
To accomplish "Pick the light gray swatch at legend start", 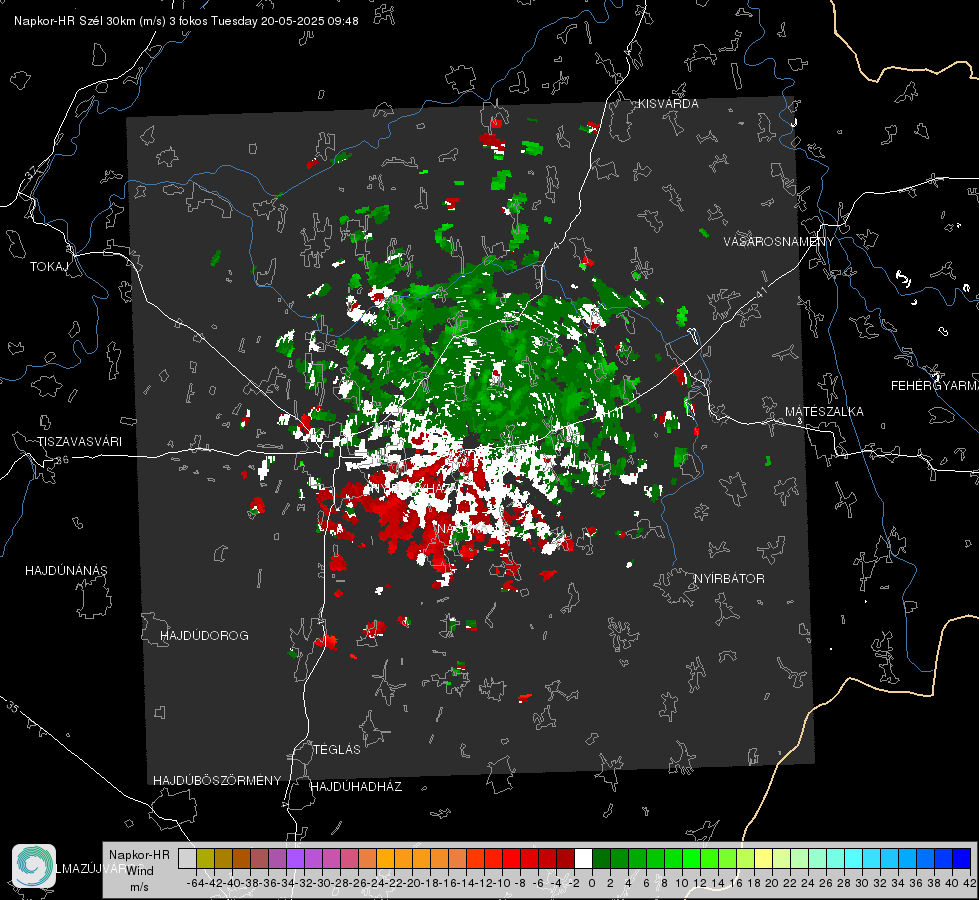I will point(187,858).
